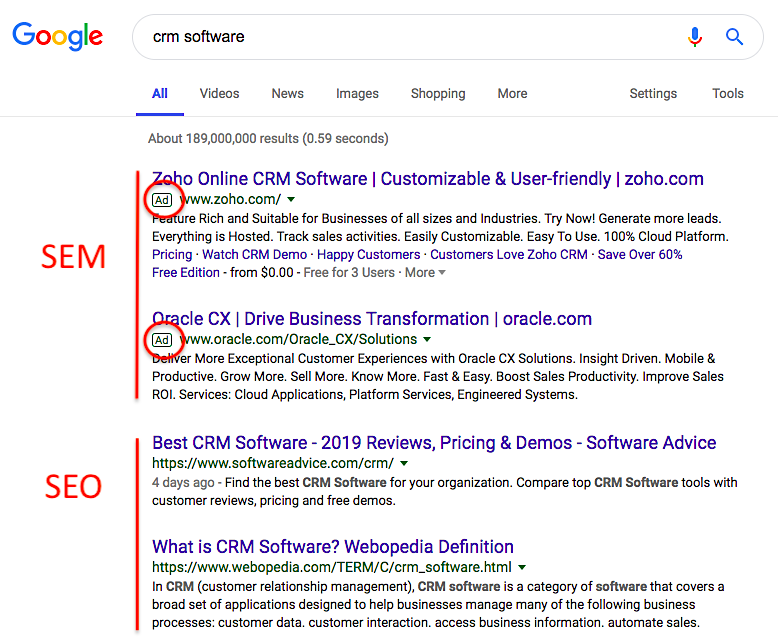Screen dimensions: 778x639
Task: Click "4 days ago" snippet date
Action: click(183, 483)
